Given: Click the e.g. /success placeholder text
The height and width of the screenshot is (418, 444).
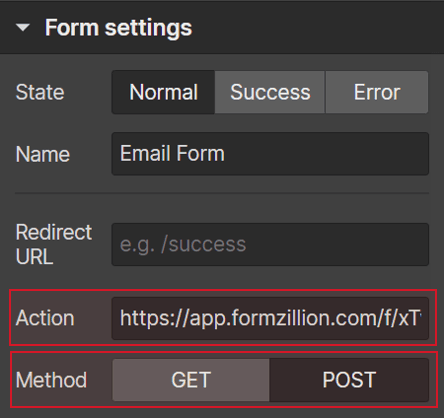Looking at the screenshot, I should pyautogui.click(x=183, y=244).
